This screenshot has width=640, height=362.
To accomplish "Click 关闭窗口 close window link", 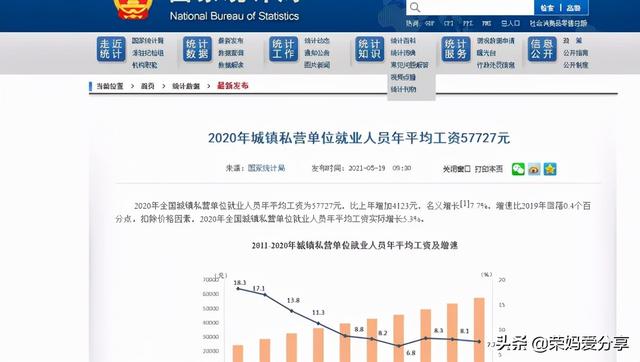I will 457,169.
